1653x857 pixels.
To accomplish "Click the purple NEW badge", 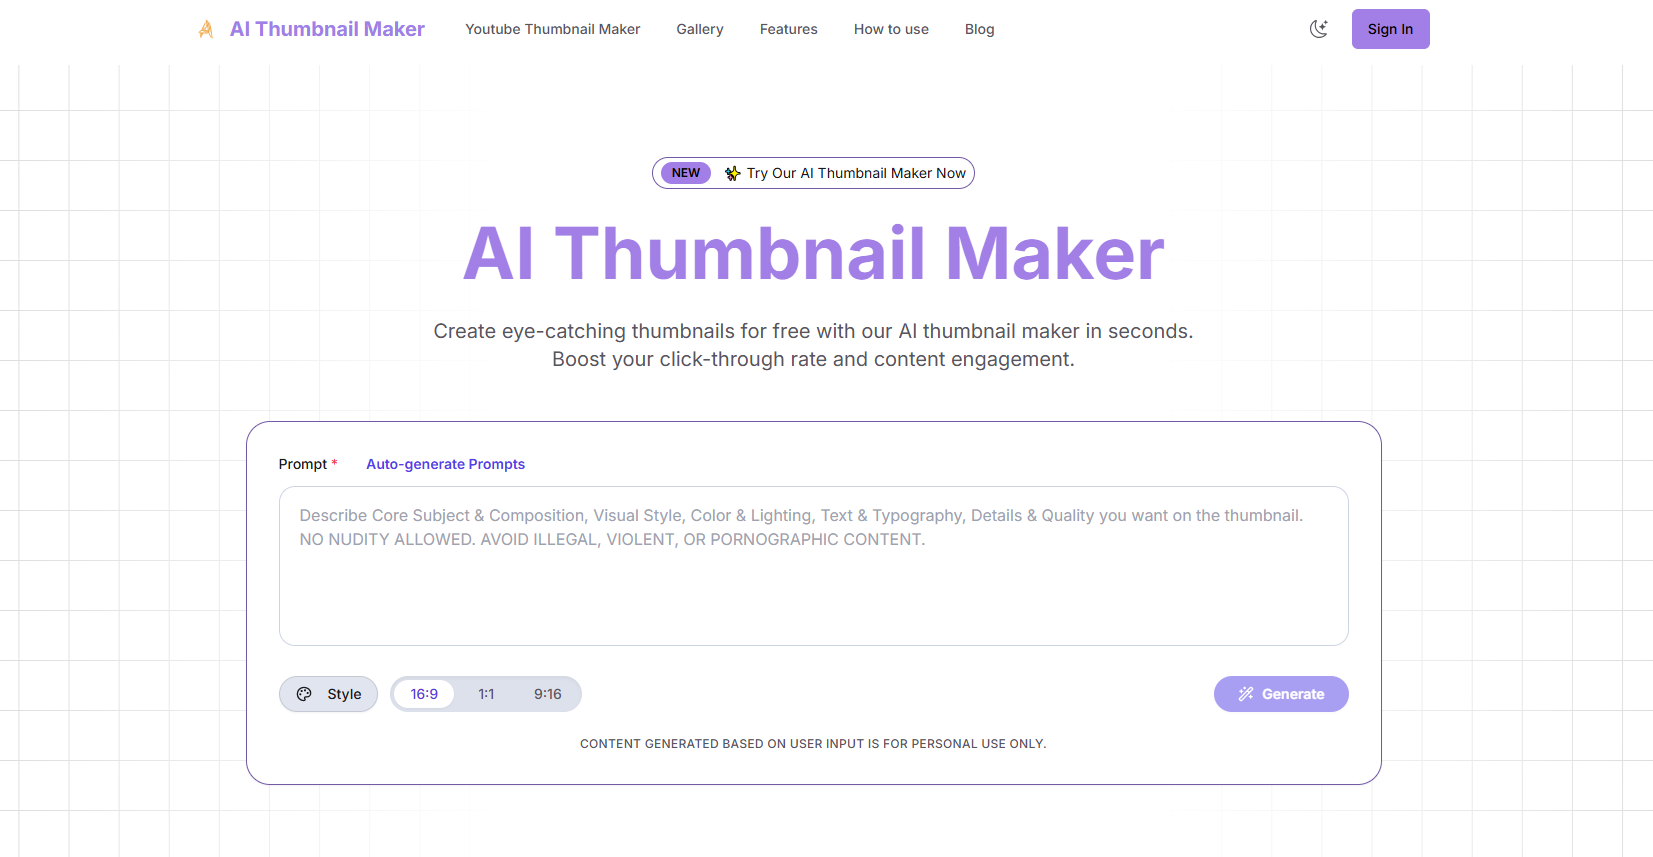I will 685,173.
